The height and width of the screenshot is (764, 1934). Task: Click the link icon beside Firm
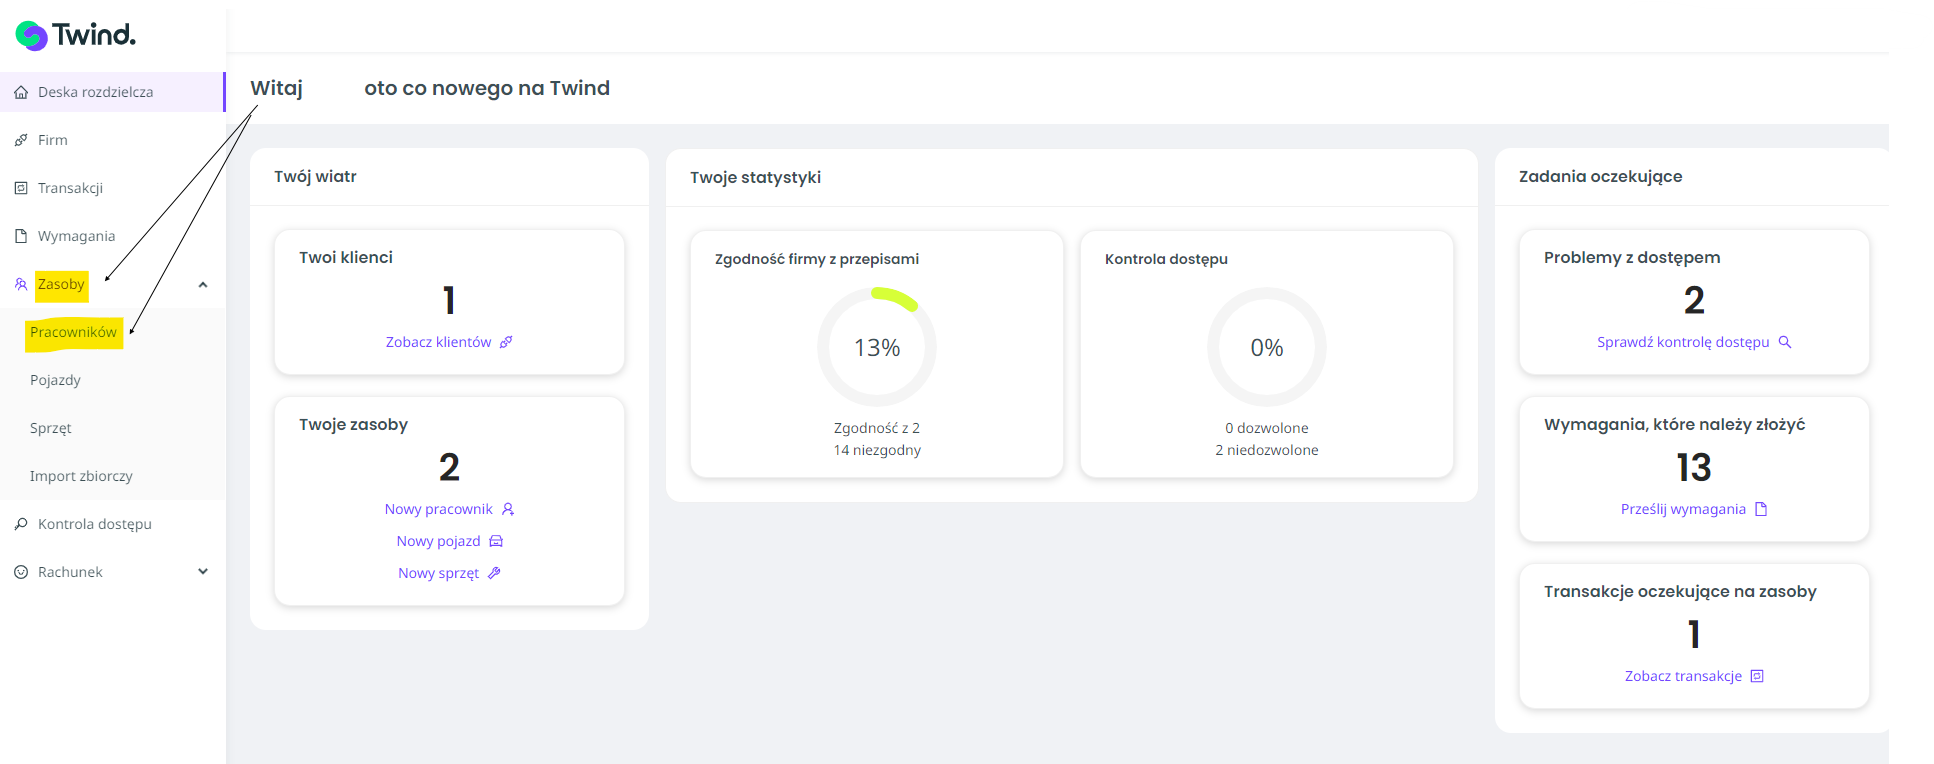pos(21,140)
